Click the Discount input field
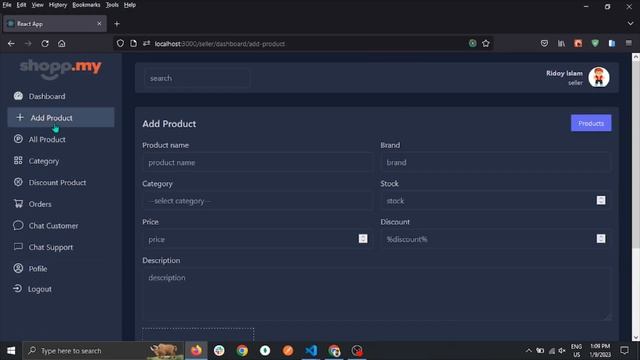Screen dimensions: 640x360 pos(496,239)
